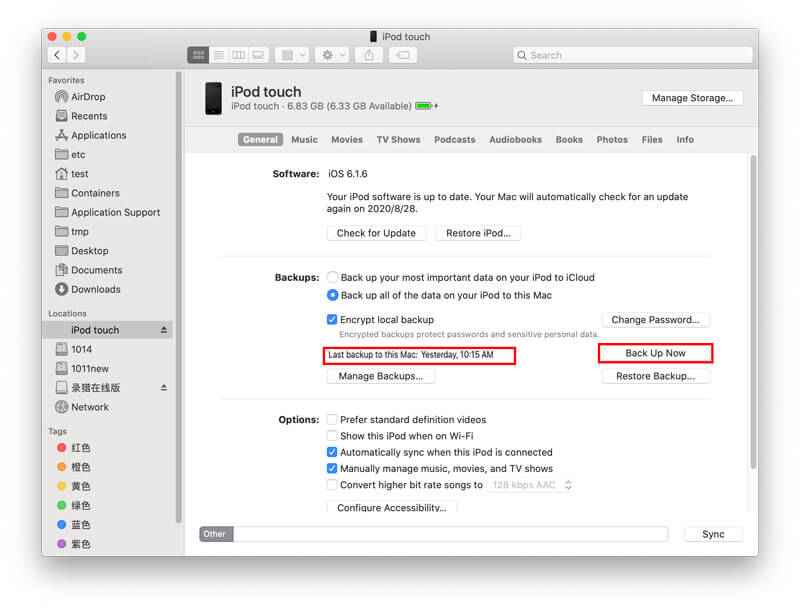Eject the iPod touch device
The height and width of the screenshot is (611, 800).
click(164, 330)
